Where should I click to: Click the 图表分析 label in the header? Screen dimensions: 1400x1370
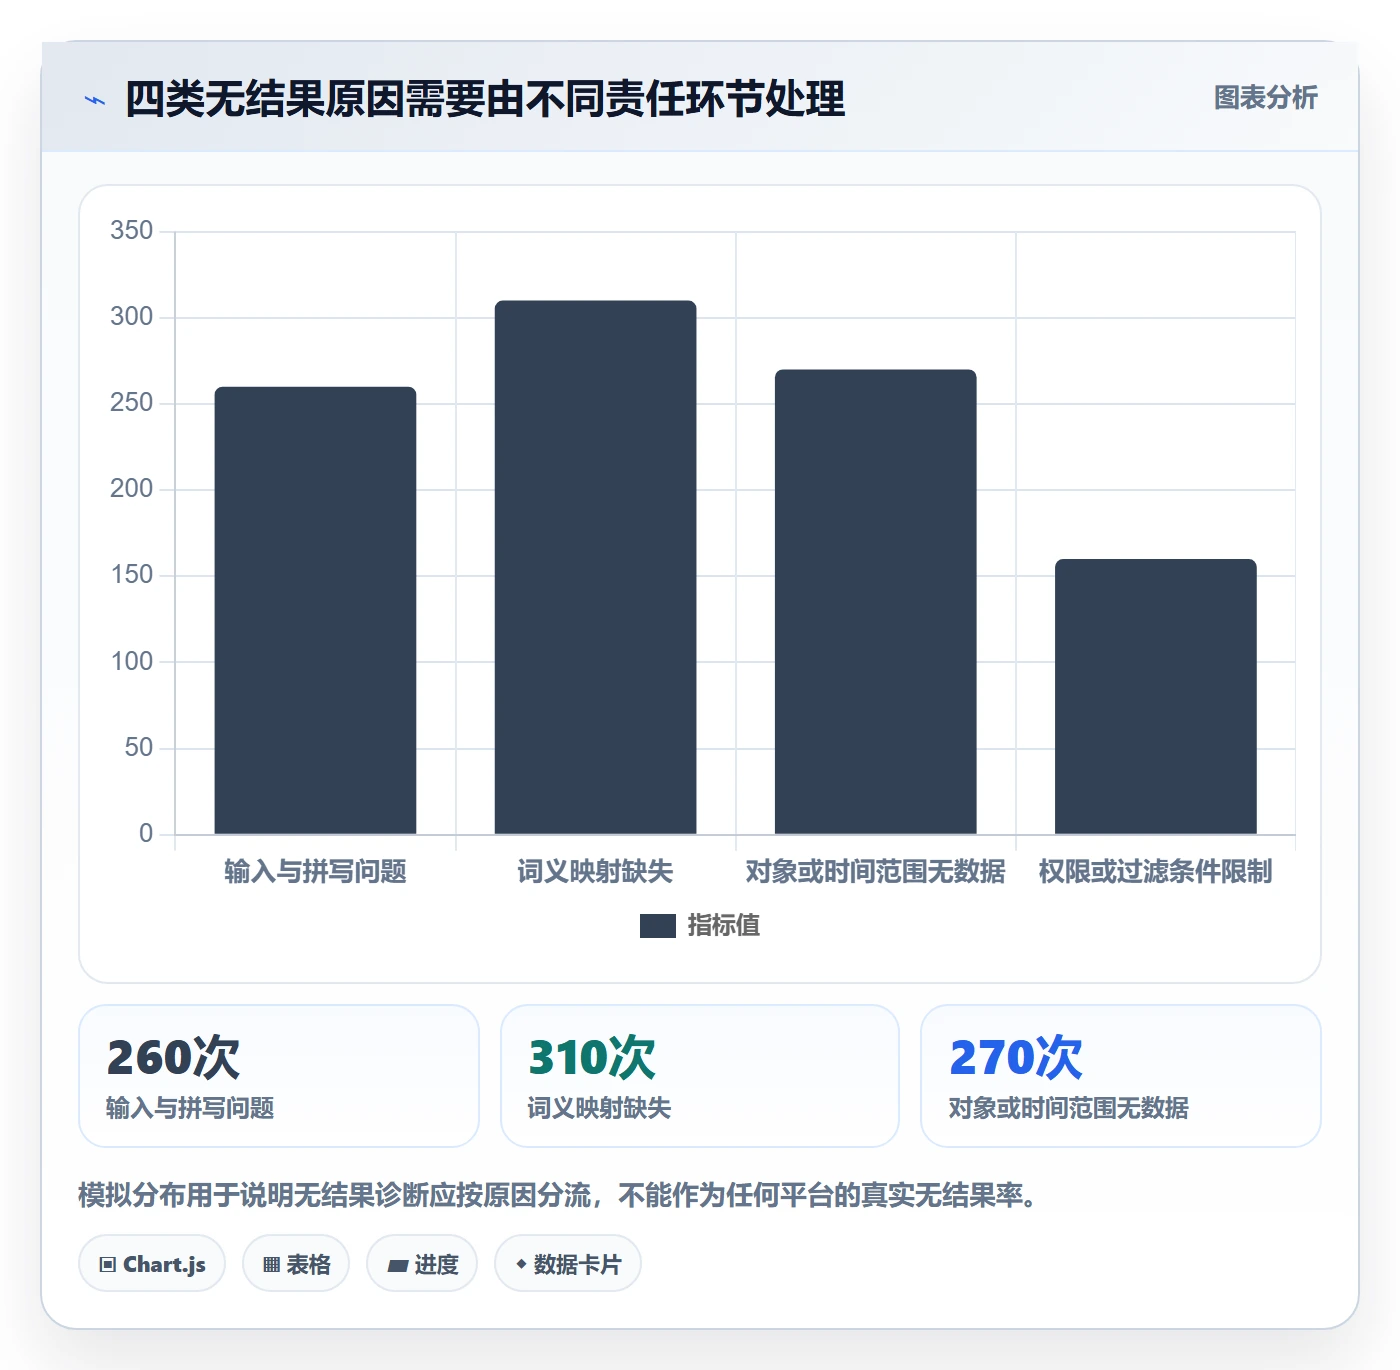1265,98
